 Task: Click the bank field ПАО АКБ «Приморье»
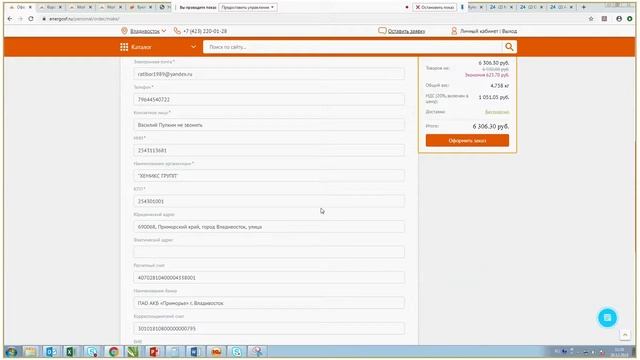coord(269,303)
